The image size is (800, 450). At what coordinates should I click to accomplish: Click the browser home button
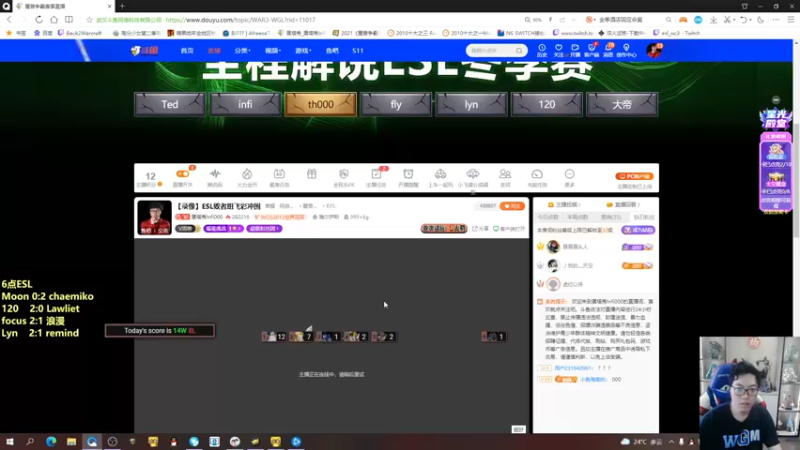click(x=54, y=19)
